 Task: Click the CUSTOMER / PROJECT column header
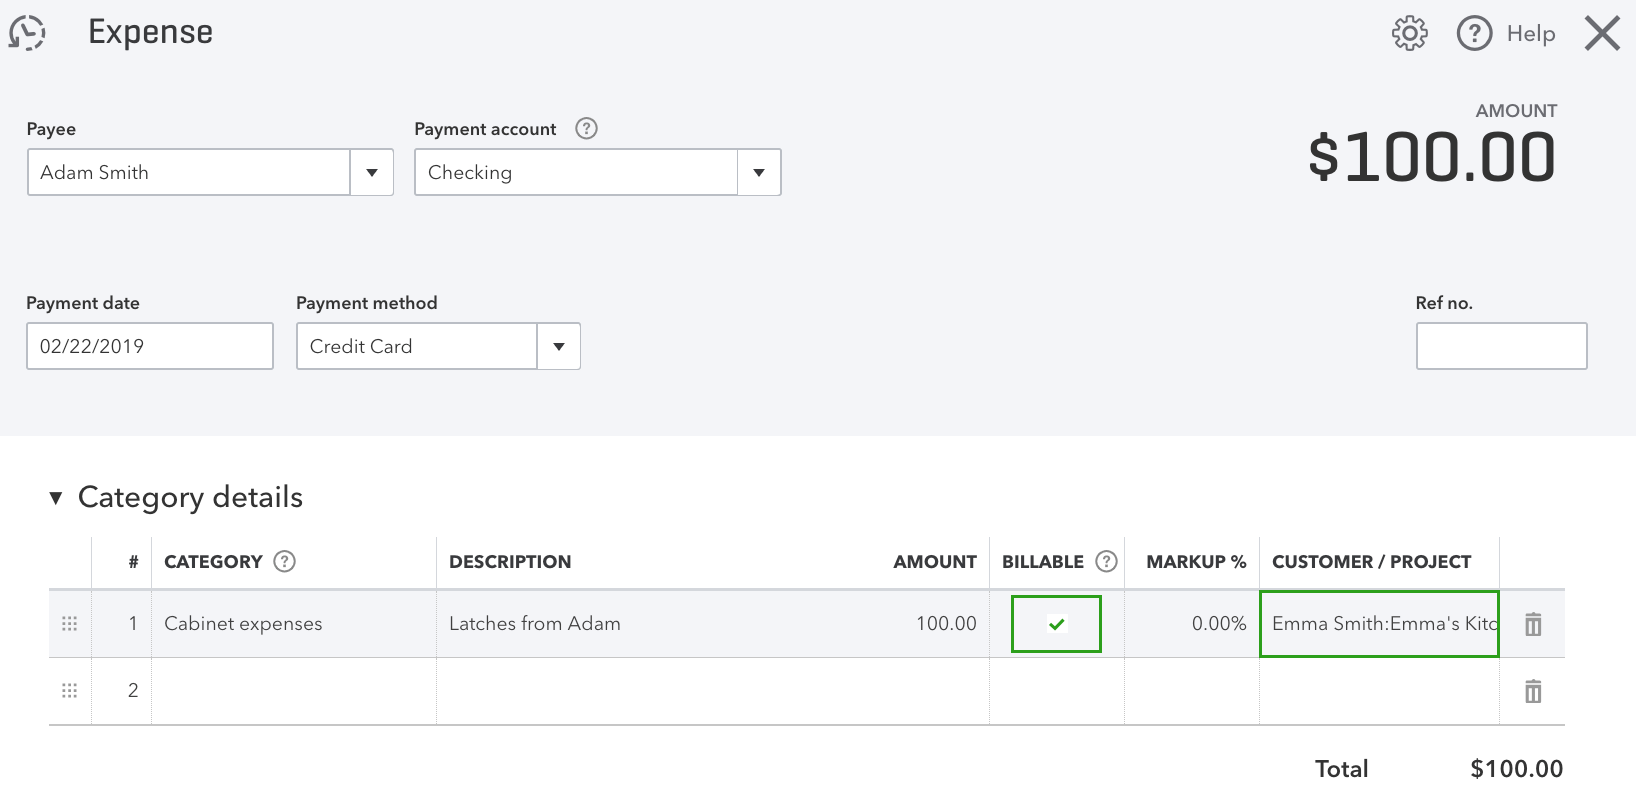(x=1371, y=562)
